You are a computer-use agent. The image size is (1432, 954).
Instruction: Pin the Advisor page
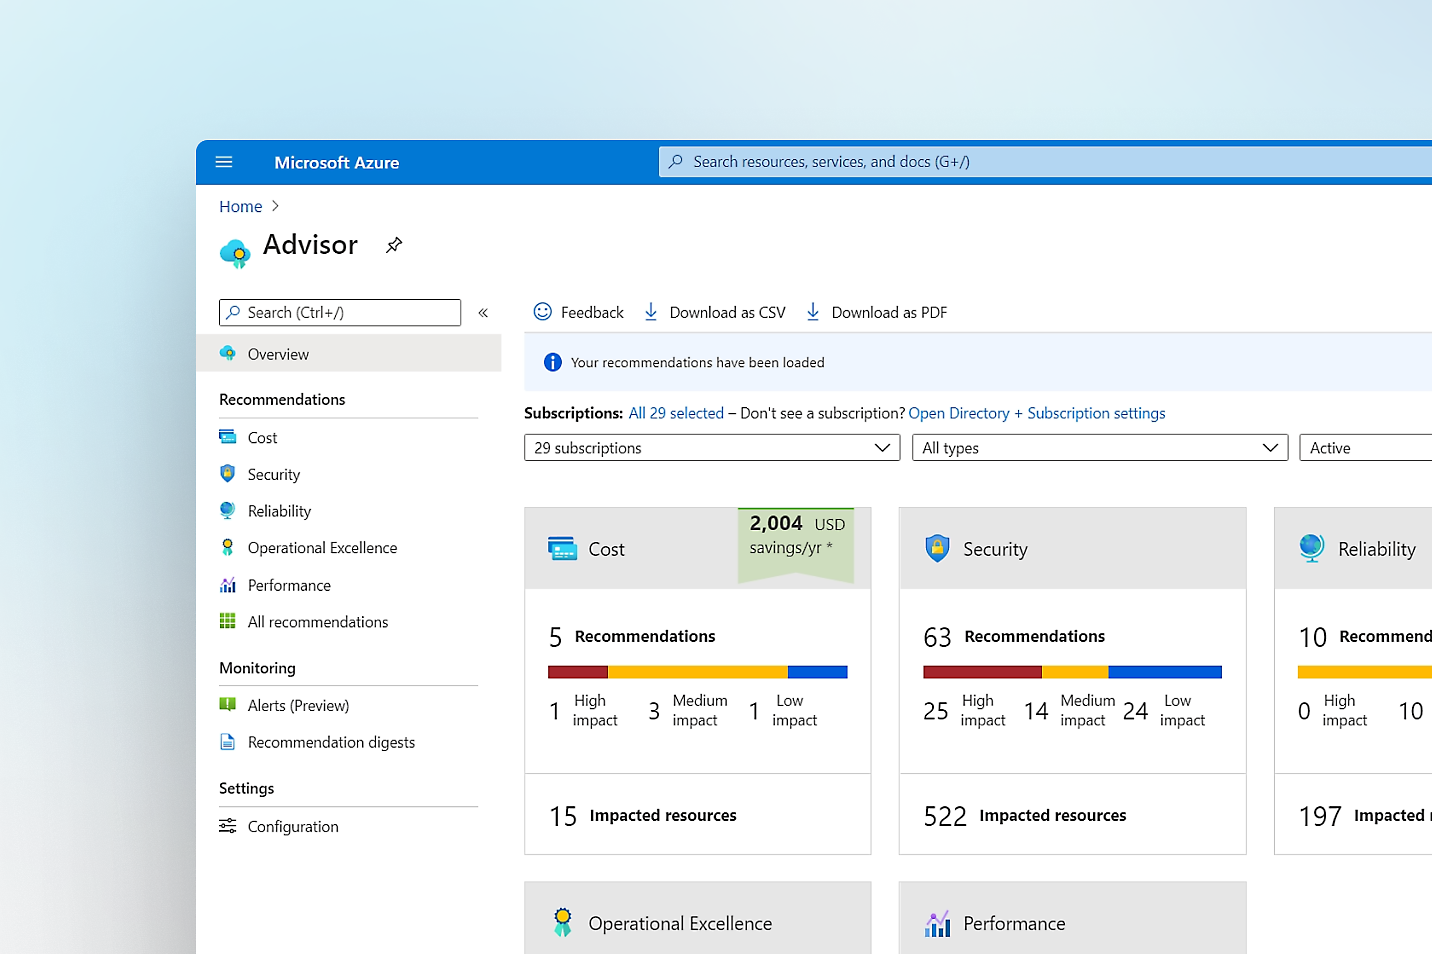coord(394,245)
